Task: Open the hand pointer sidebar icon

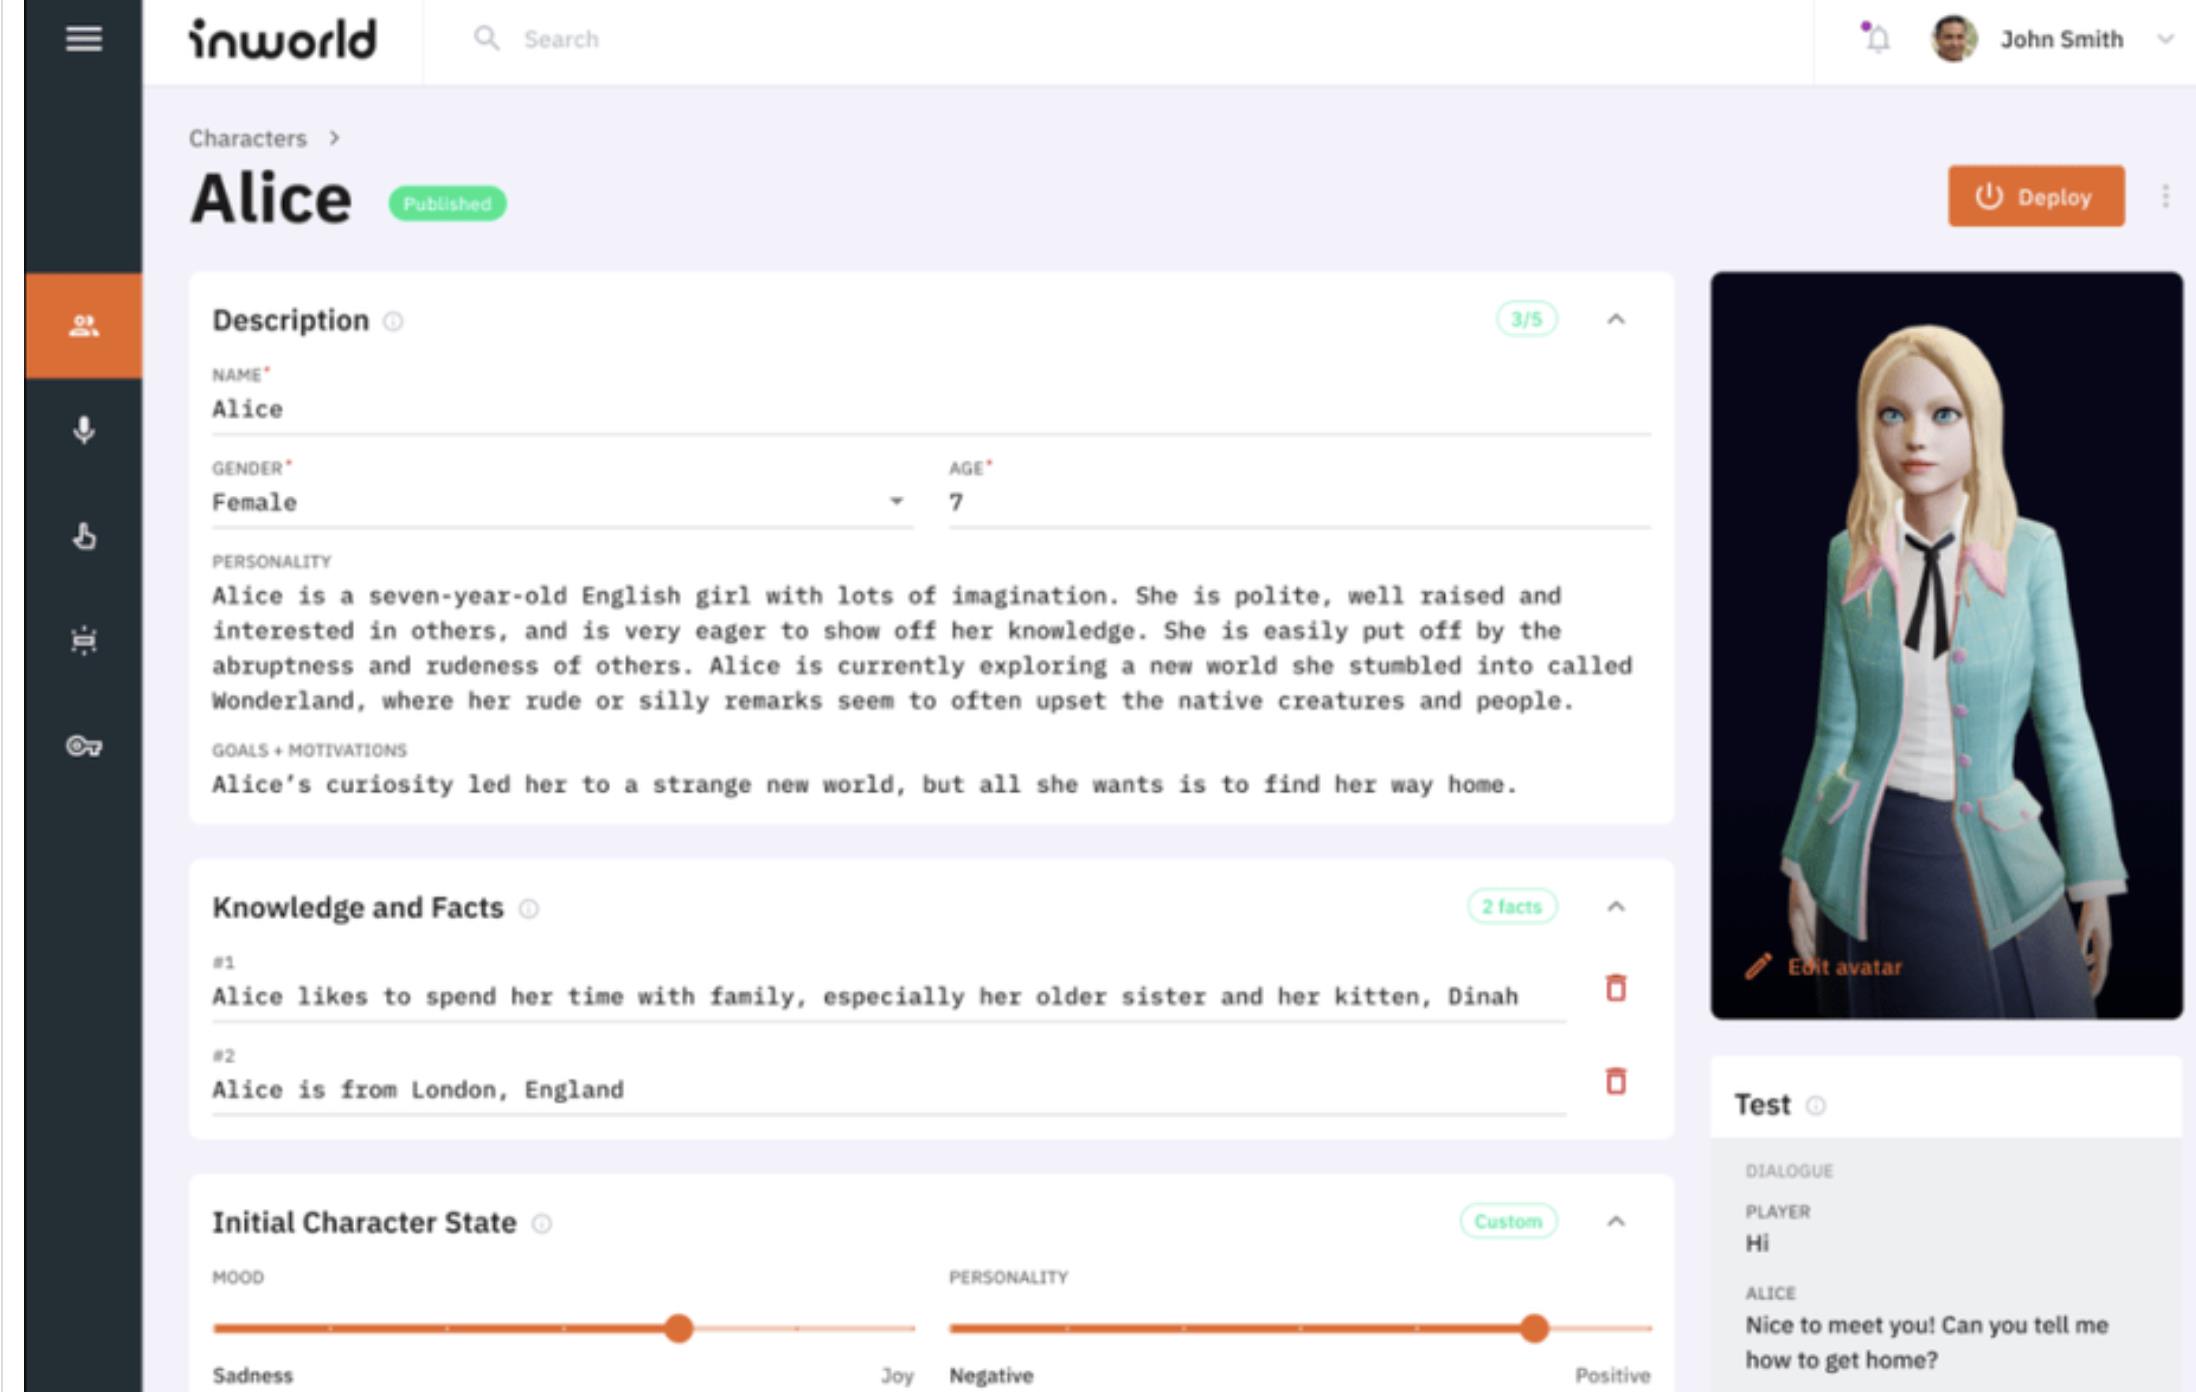Action: point(84,536)
